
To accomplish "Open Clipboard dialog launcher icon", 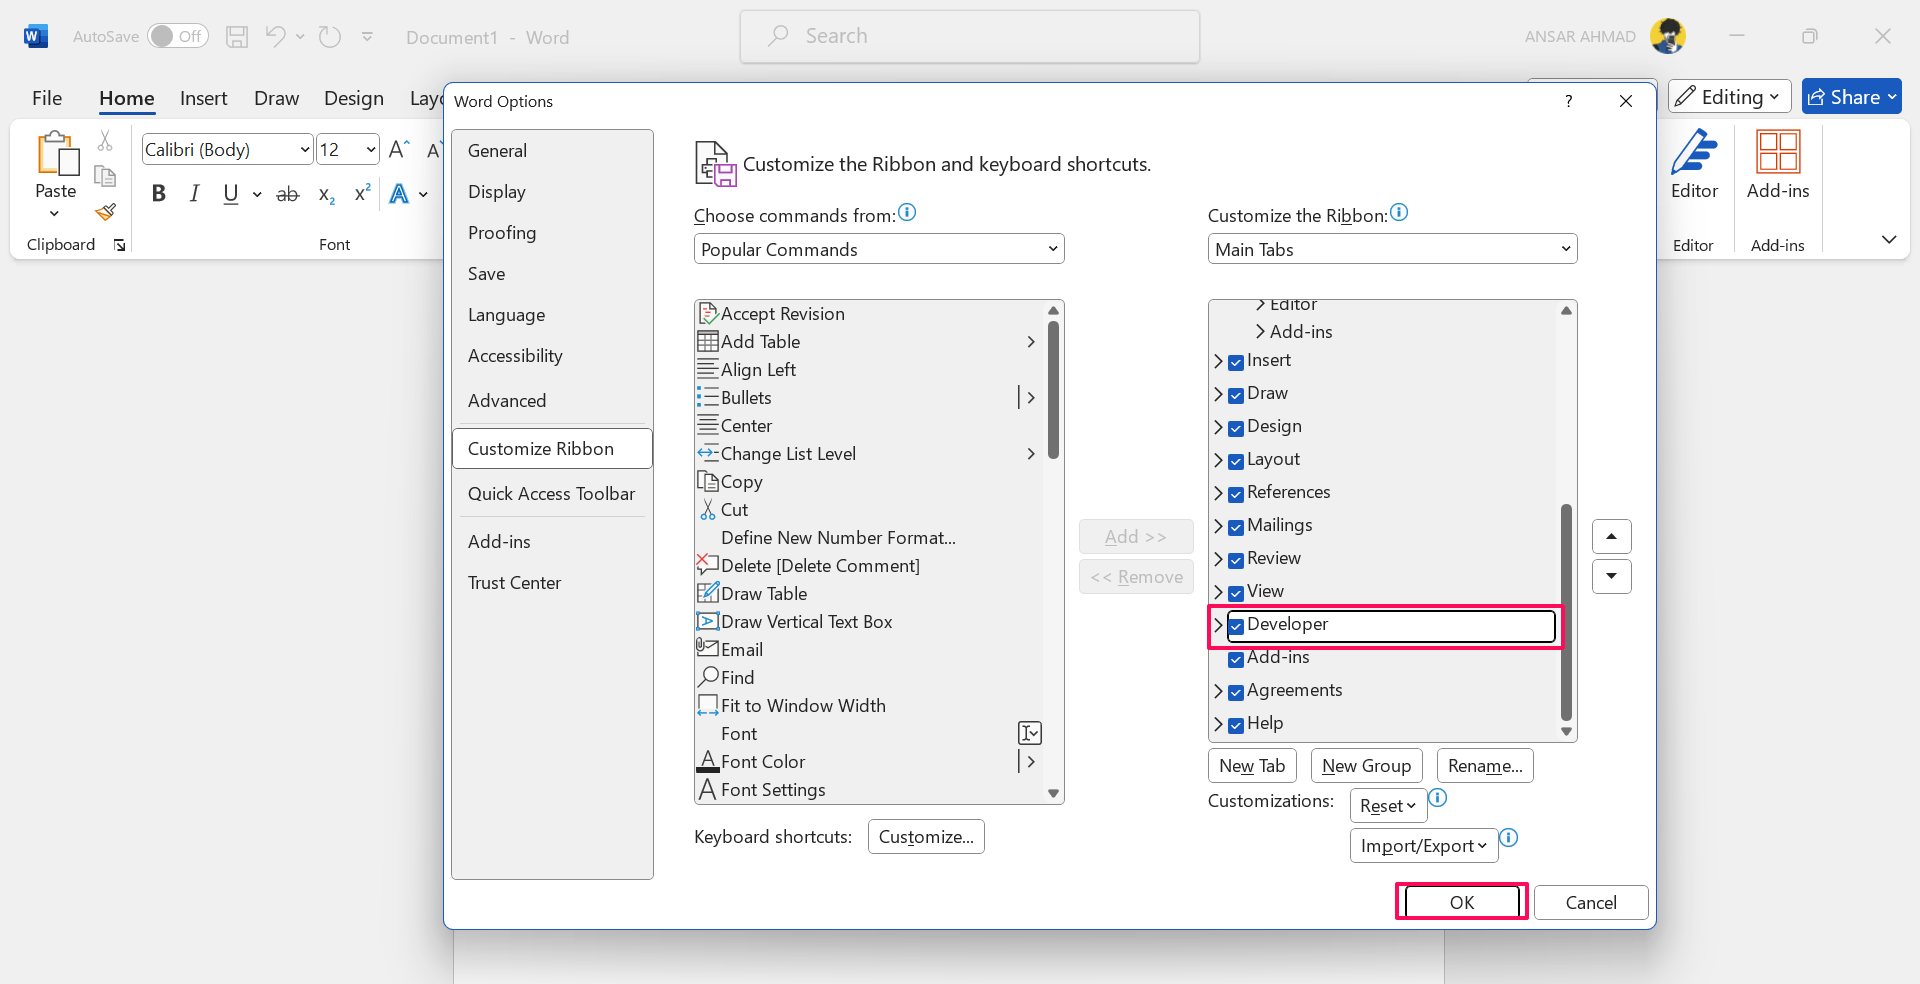I will tap(120, 245).
